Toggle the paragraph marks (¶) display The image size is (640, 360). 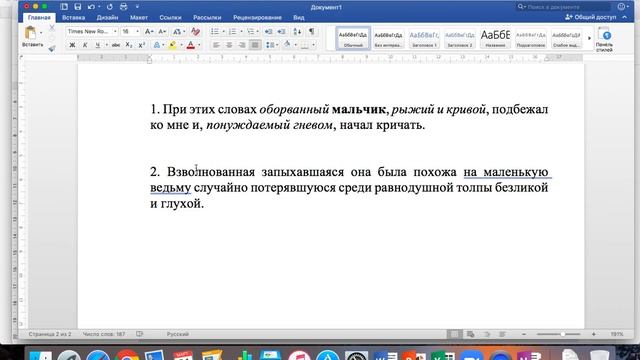click(311, 31)
